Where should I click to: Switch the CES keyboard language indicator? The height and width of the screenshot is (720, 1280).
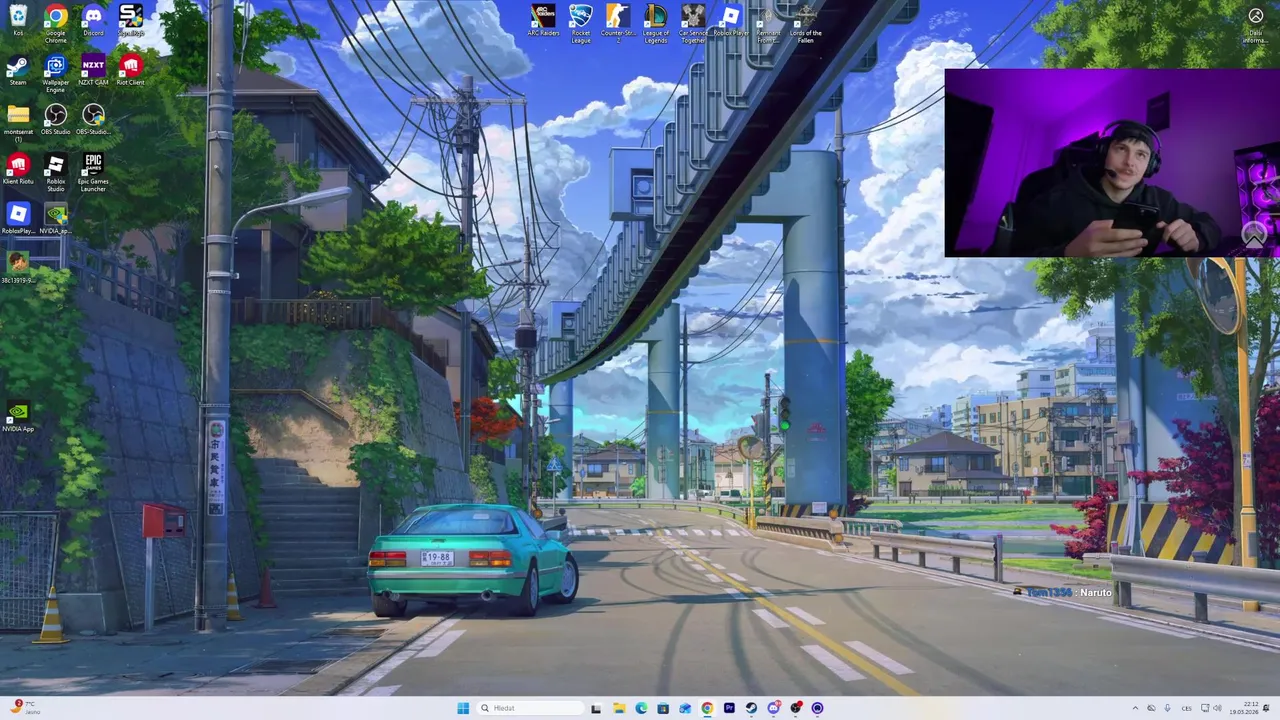1187,708
